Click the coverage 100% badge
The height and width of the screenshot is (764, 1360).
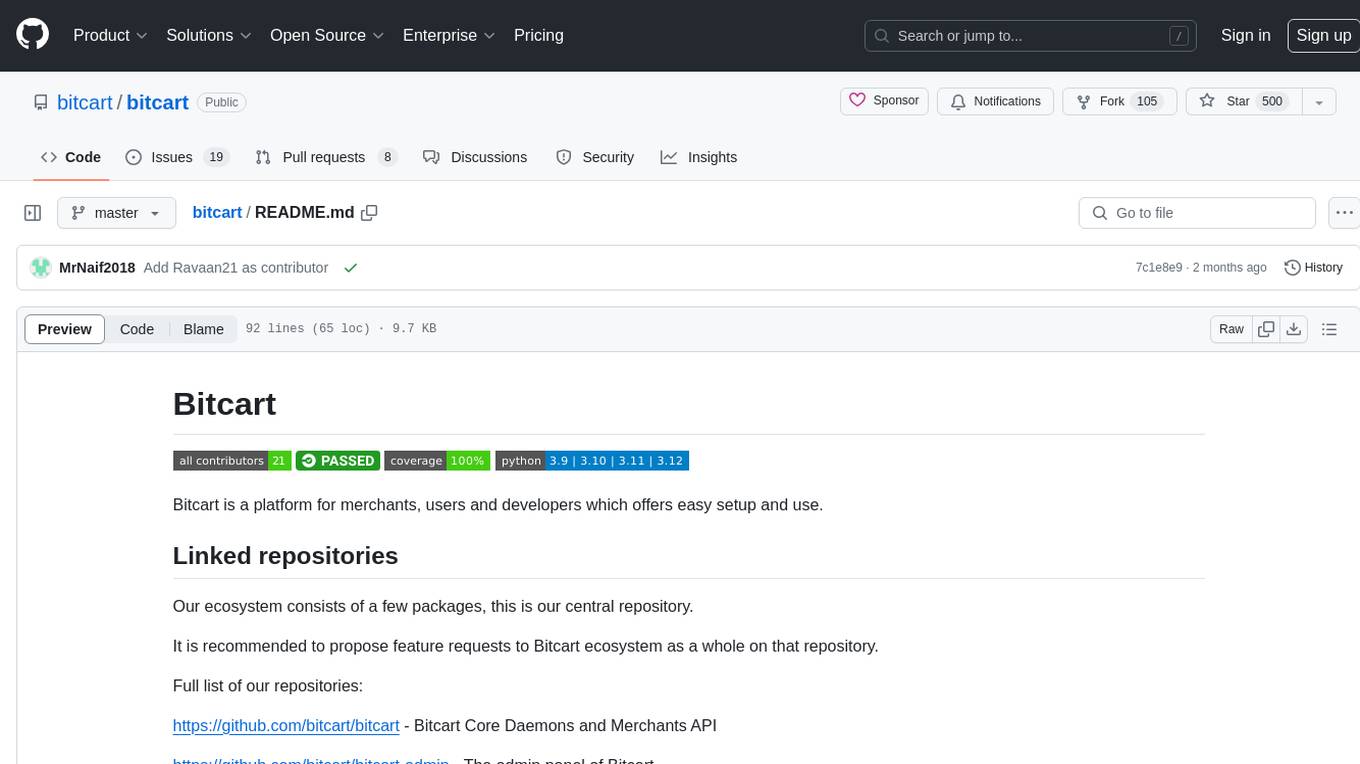437,461
